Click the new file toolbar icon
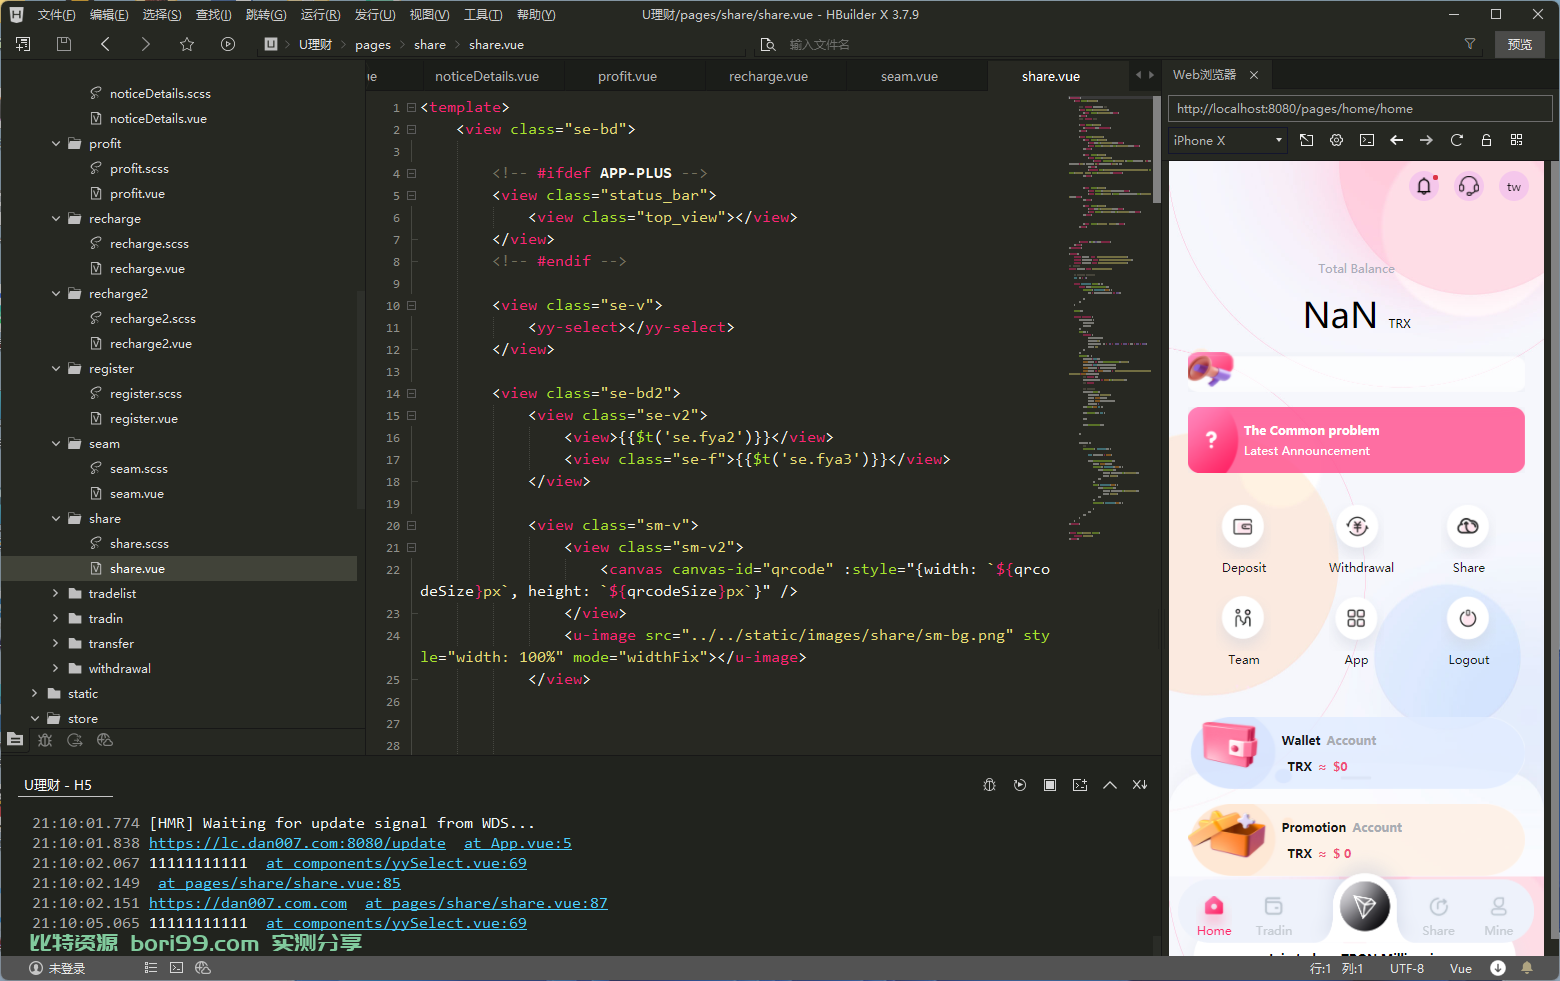Viewport: 1560px width, 981px height. click(23, 44)
